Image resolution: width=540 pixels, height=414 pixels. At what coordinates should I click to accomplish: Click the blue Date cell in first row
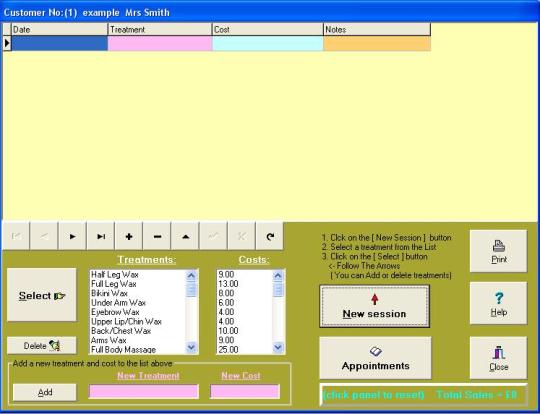click(x=60, y=43)
